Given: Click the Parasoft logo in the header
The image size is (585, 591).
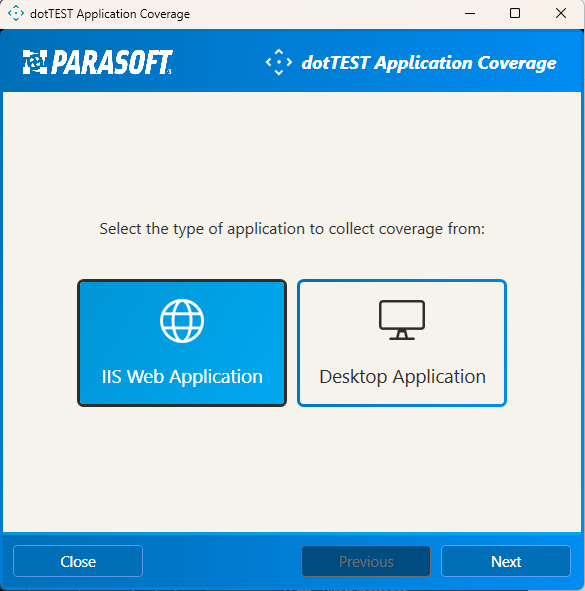Looking at the screenshot, I should 97,62.
